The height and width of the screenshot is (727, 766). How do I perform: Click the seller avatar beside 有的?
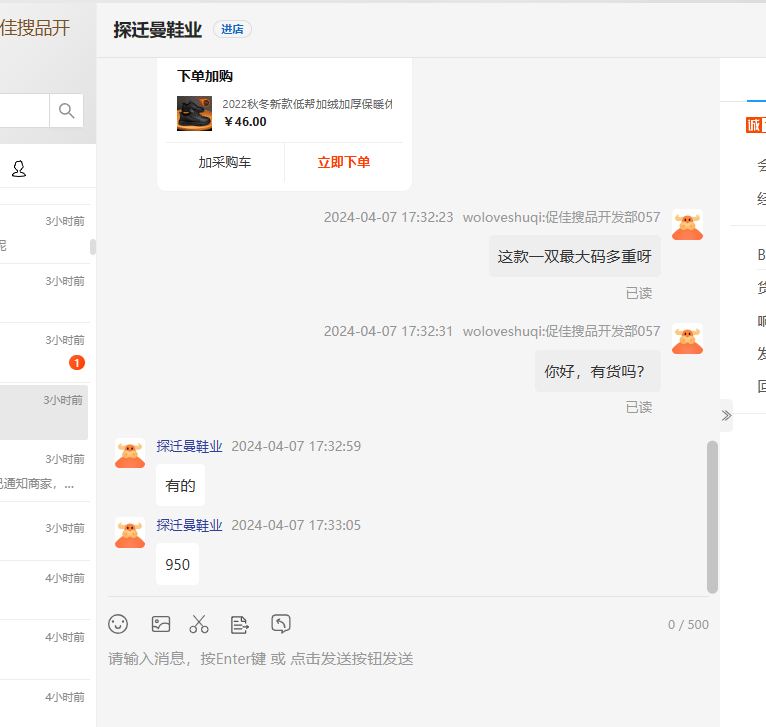click(130, 452)
